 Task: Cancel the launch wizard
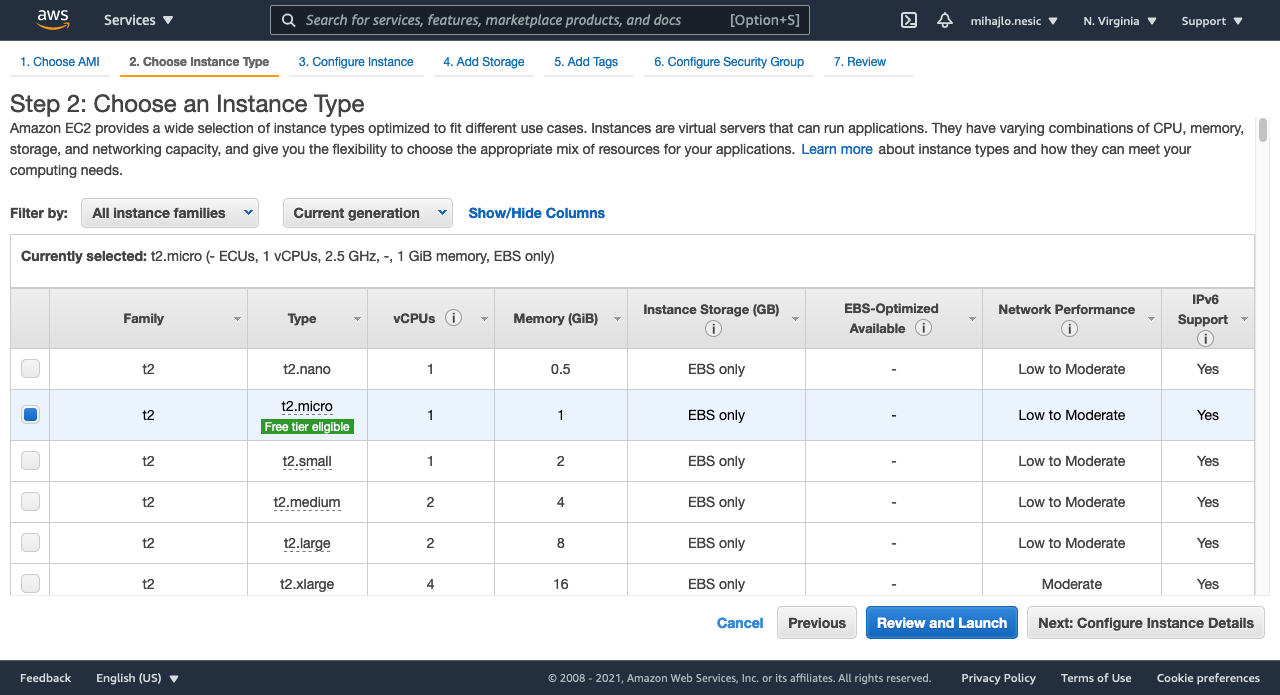coord(740,623)
